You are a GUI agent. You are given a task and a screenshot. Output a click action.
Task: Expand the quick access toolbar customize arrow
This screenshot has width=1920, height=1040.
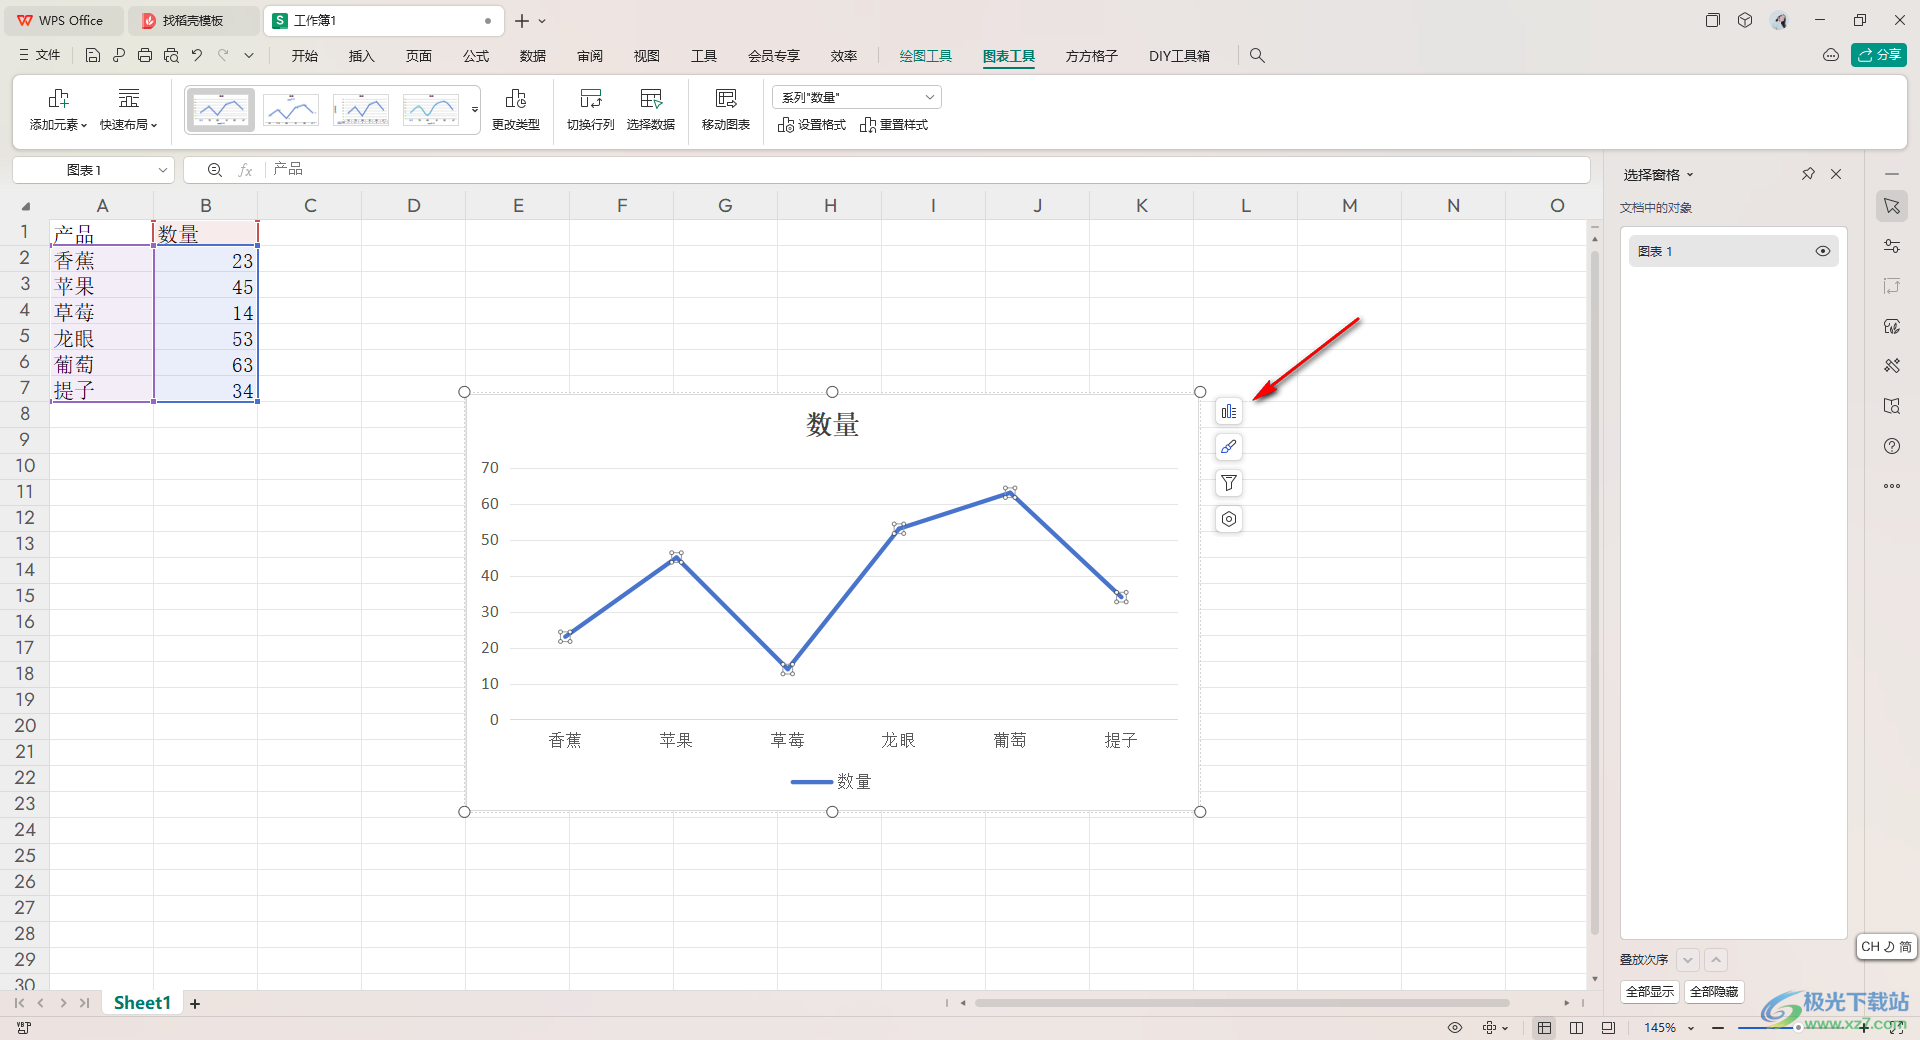pos(249,56)
